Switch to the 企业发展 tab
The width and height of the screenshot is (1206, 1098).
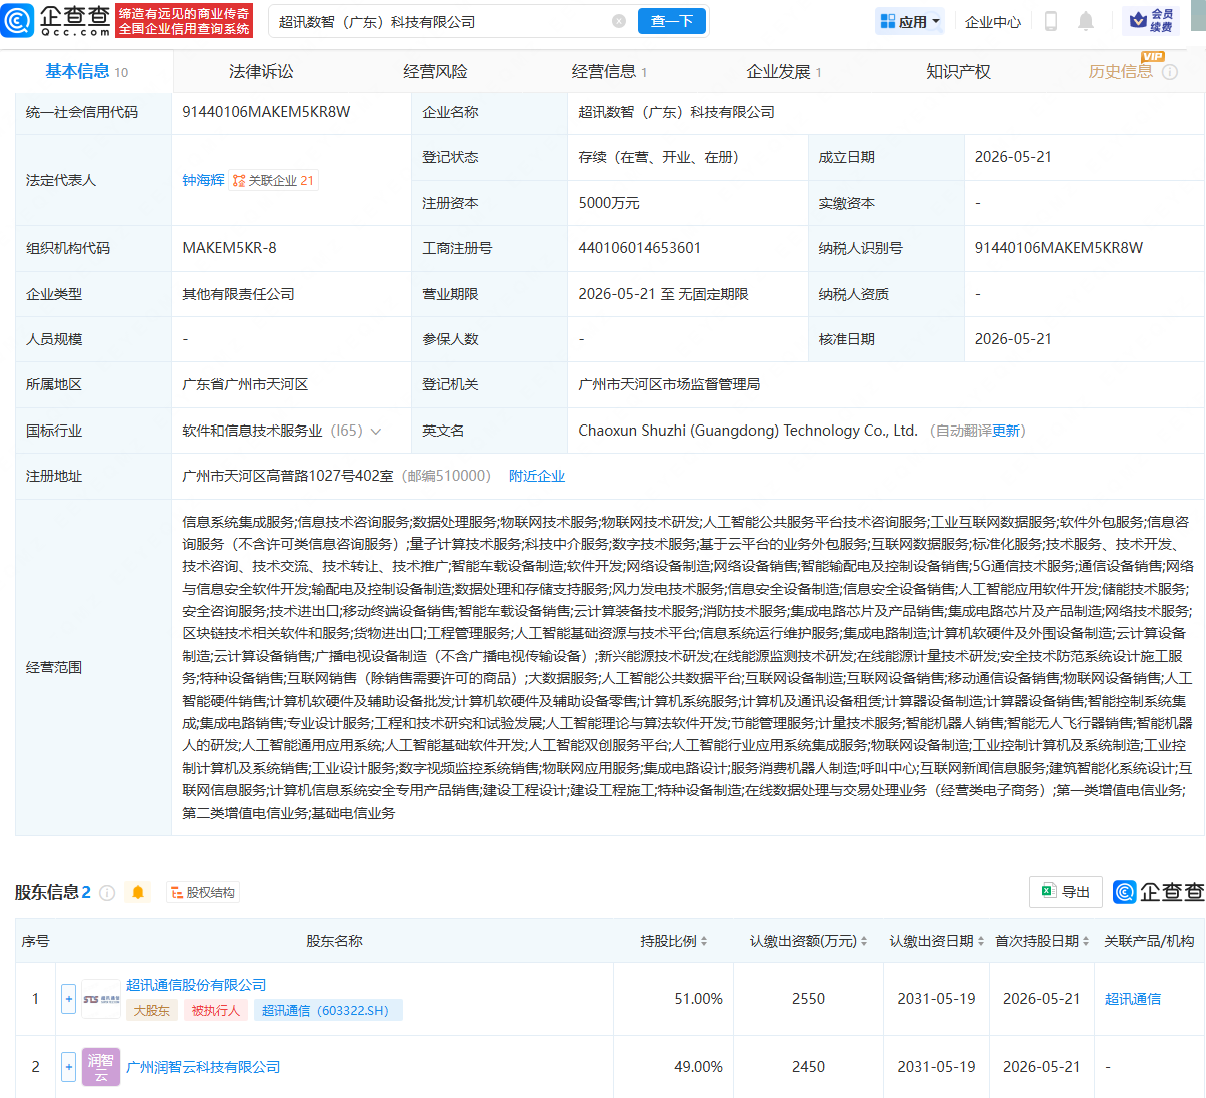pyautogui.click(x=784, y=72)
